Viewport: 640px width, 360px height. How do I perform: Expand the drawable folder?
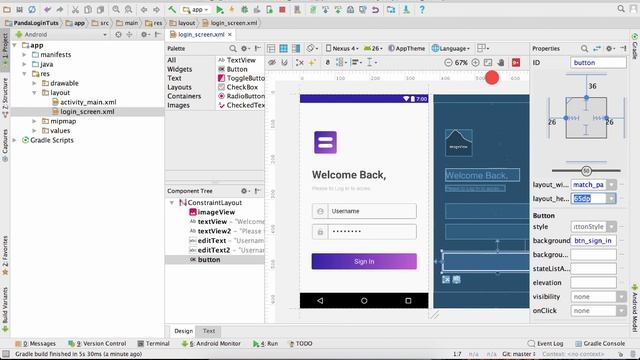35,83
